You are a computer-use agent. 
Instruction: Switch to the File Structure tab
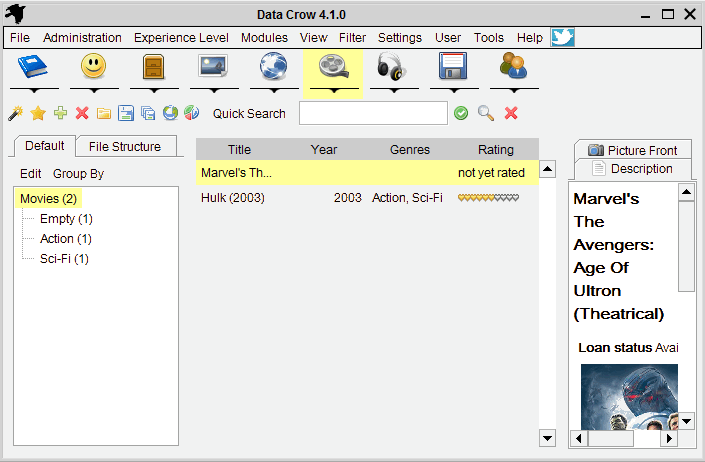[125, 147]
